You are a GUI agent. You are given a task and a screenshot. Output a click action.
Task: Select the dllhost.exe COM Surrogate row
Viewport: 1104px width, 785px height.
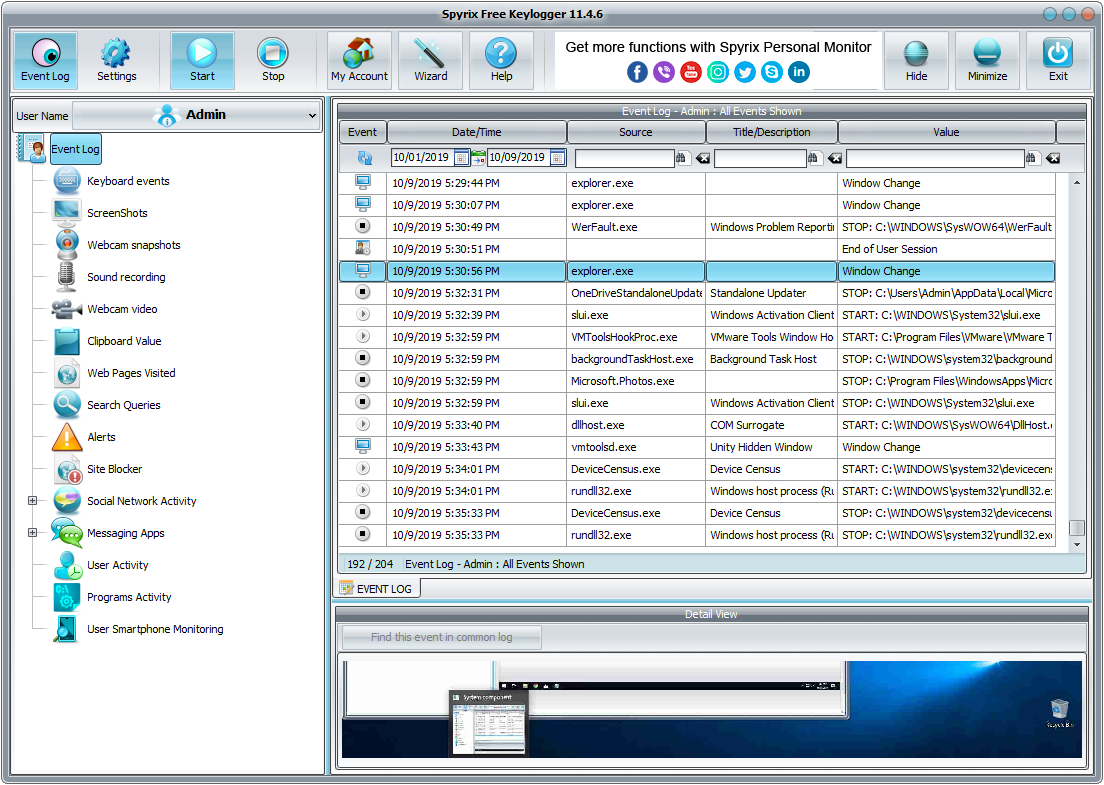pos(697,425)
